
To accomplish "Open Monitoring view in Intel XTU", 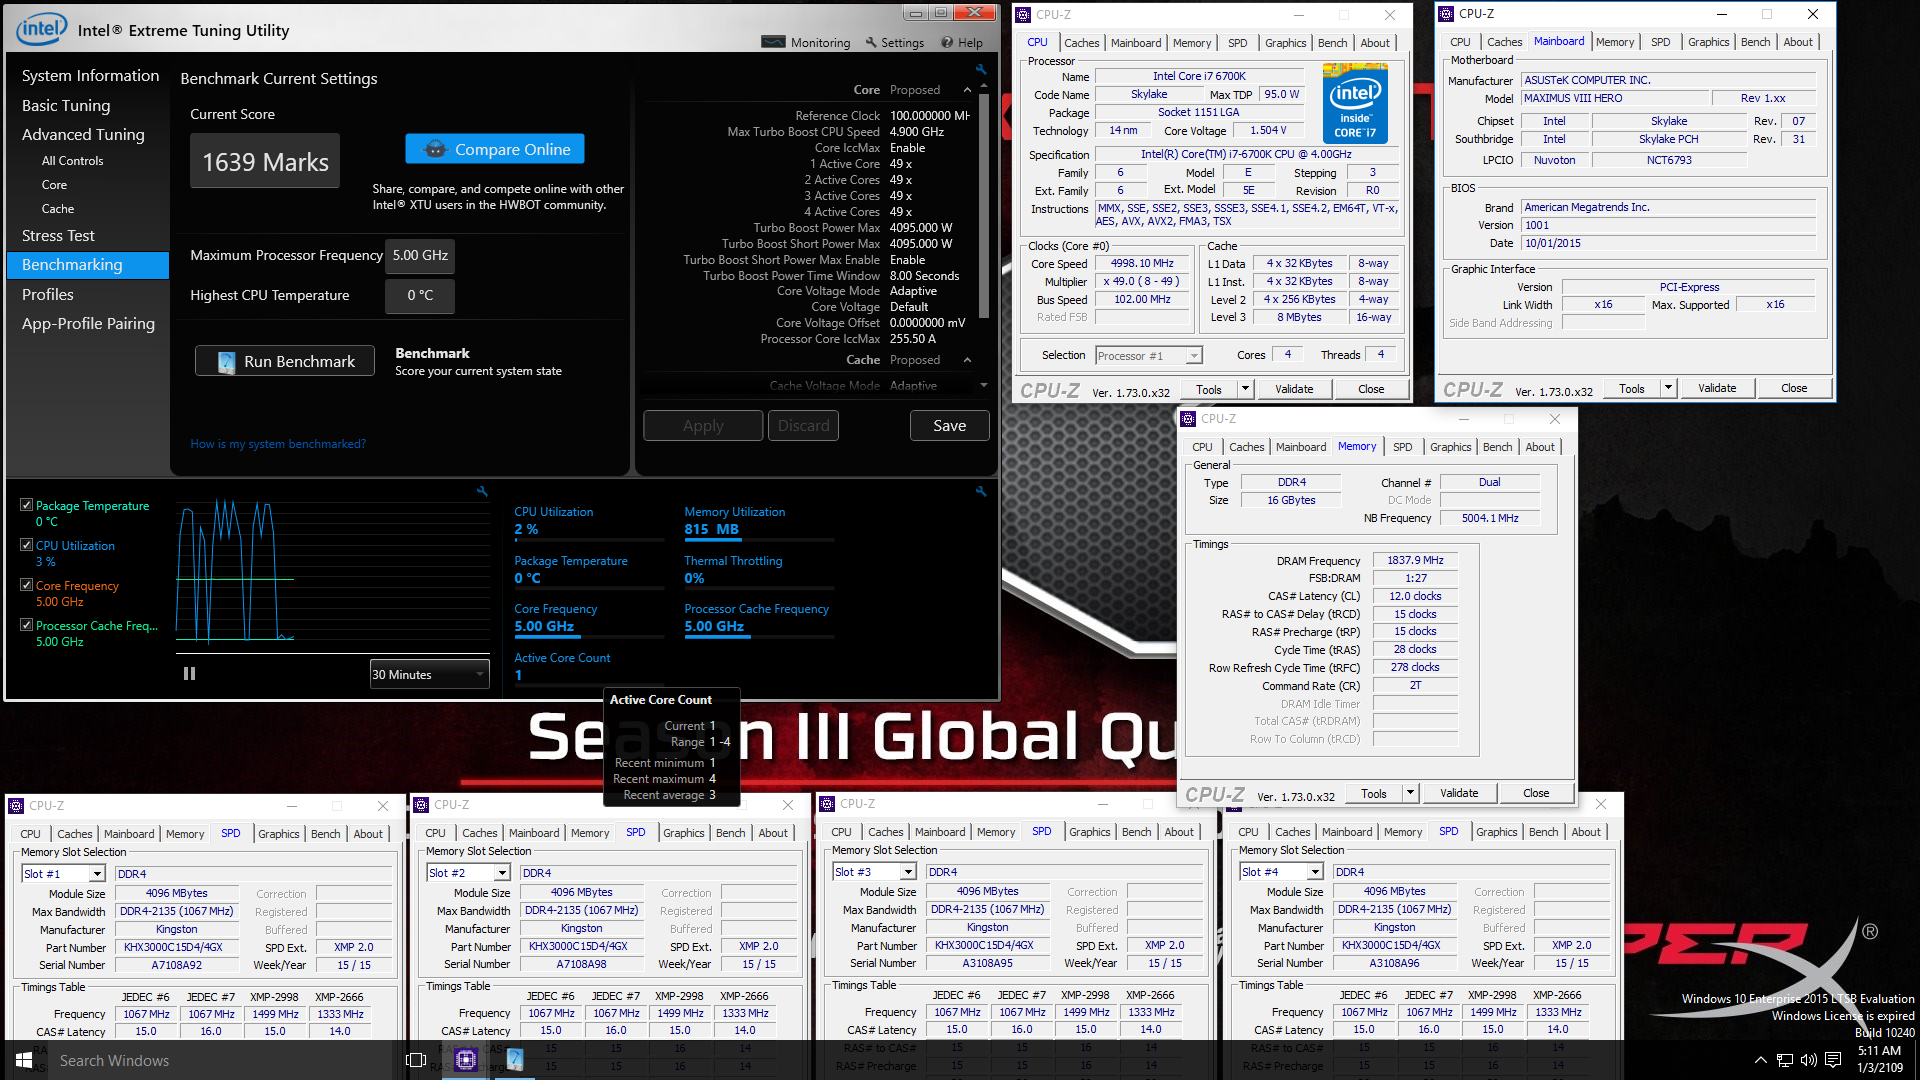I will (x=806, y=42).
